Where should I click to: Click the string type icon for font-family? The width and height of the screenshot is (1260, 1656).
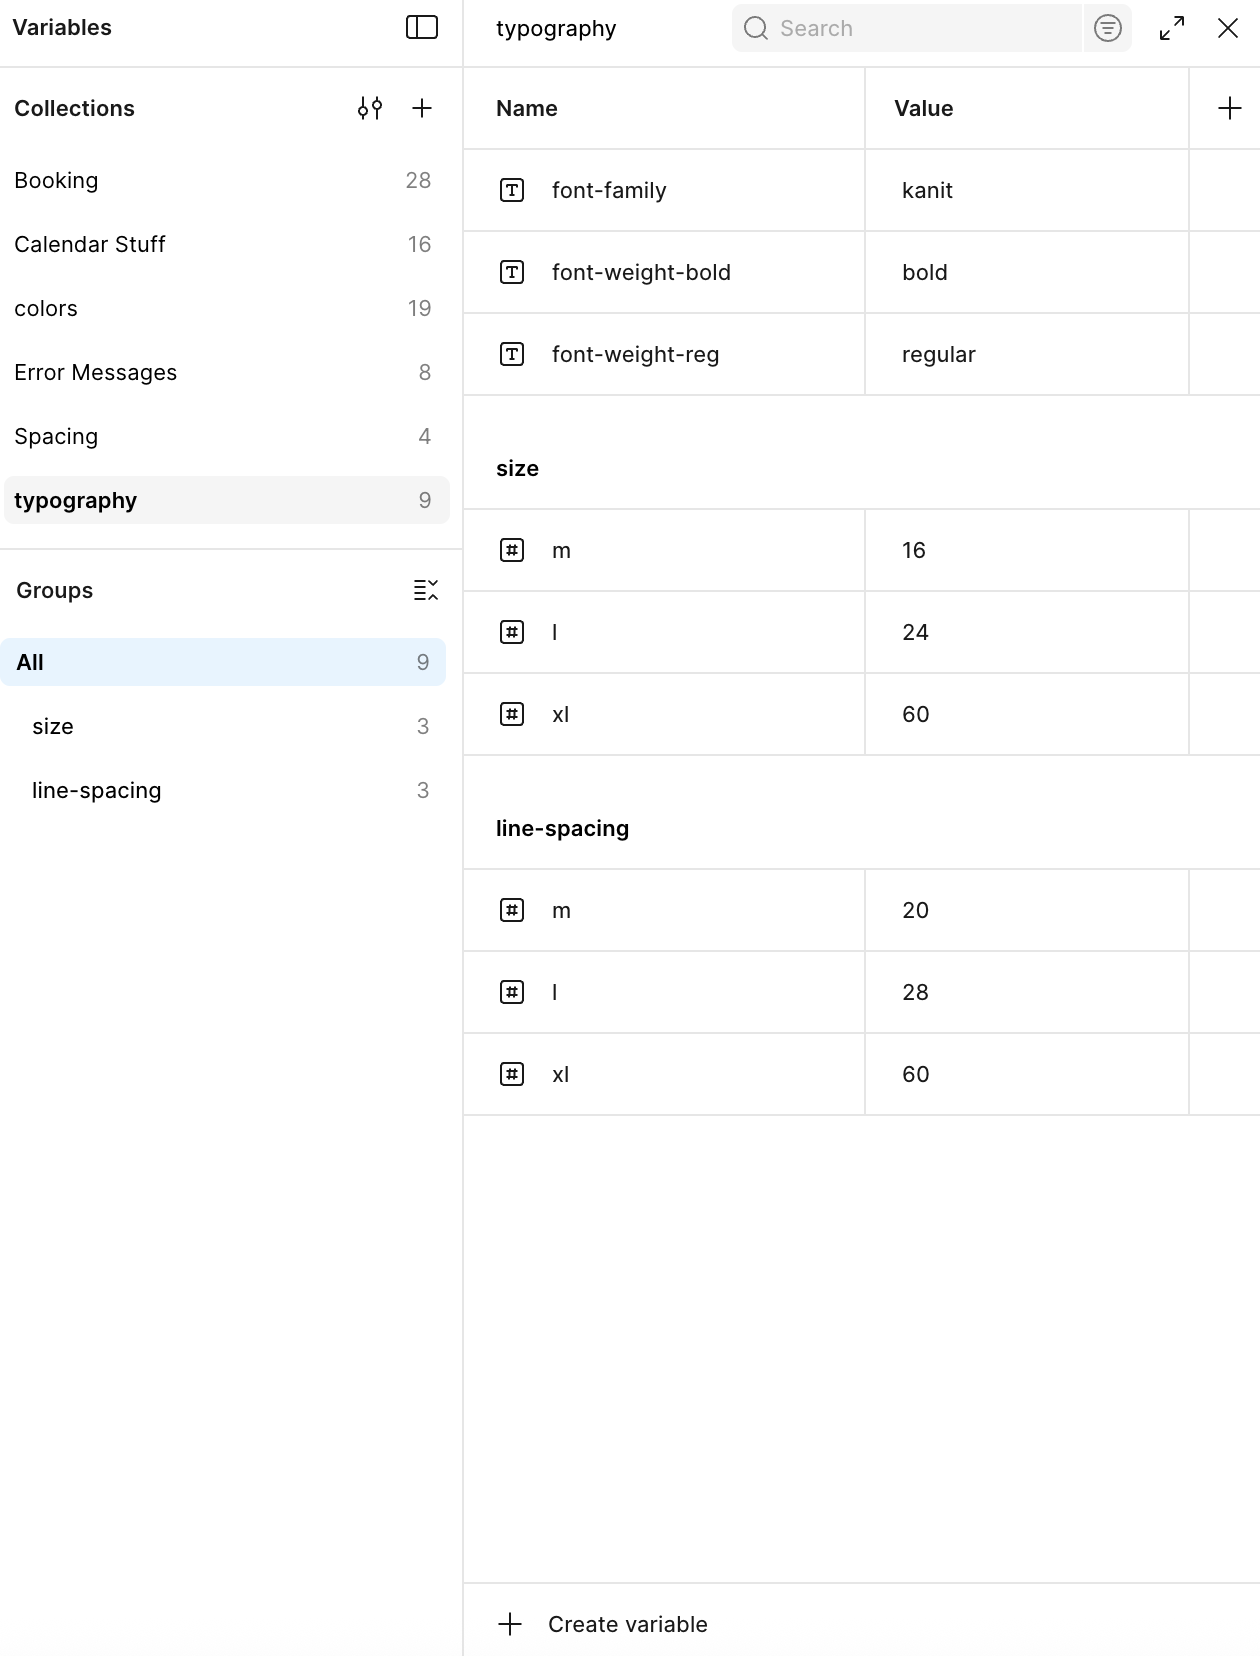click(512, 190)
